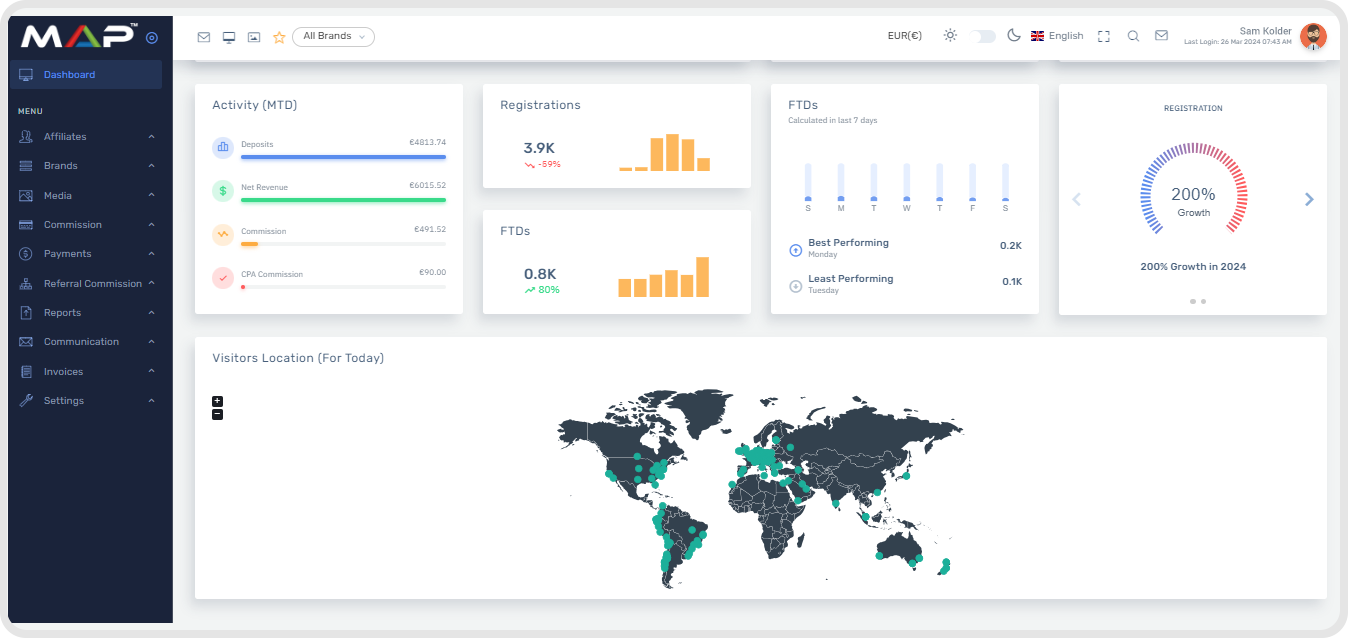Open the Payments menu item
This screenshot has width=1348, height=638.
click(x=67, y=254)
